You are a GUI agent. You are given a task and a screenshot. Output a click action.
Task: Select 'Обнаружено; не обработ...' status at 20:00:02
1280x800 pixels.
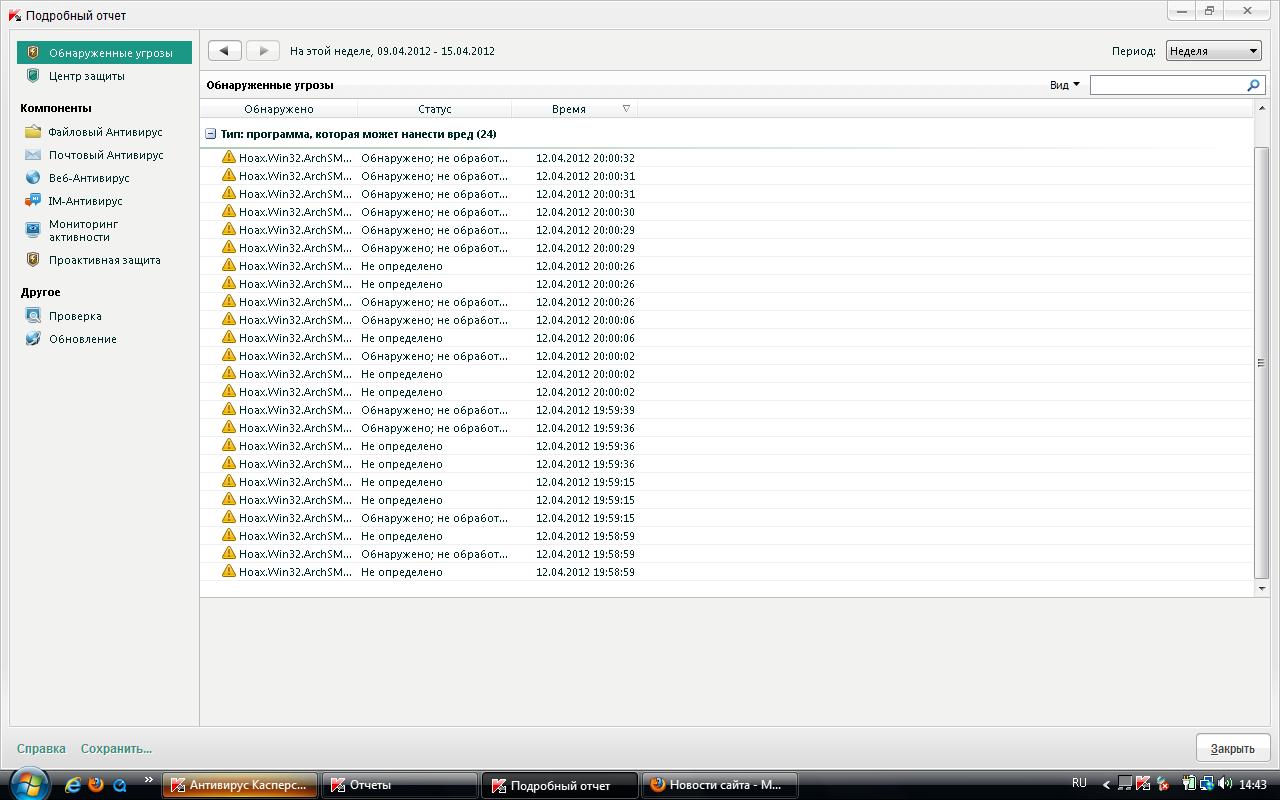[434, 356]
